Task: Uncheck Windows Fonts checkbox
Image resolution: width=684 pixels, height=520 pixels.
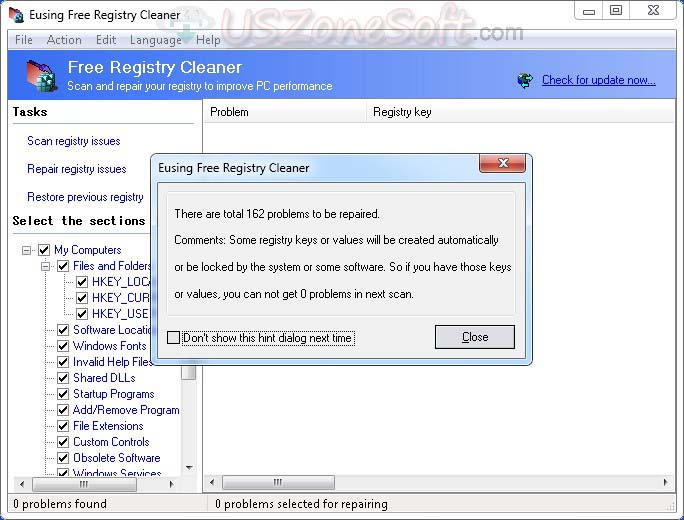Action: [x=63, y=346]
